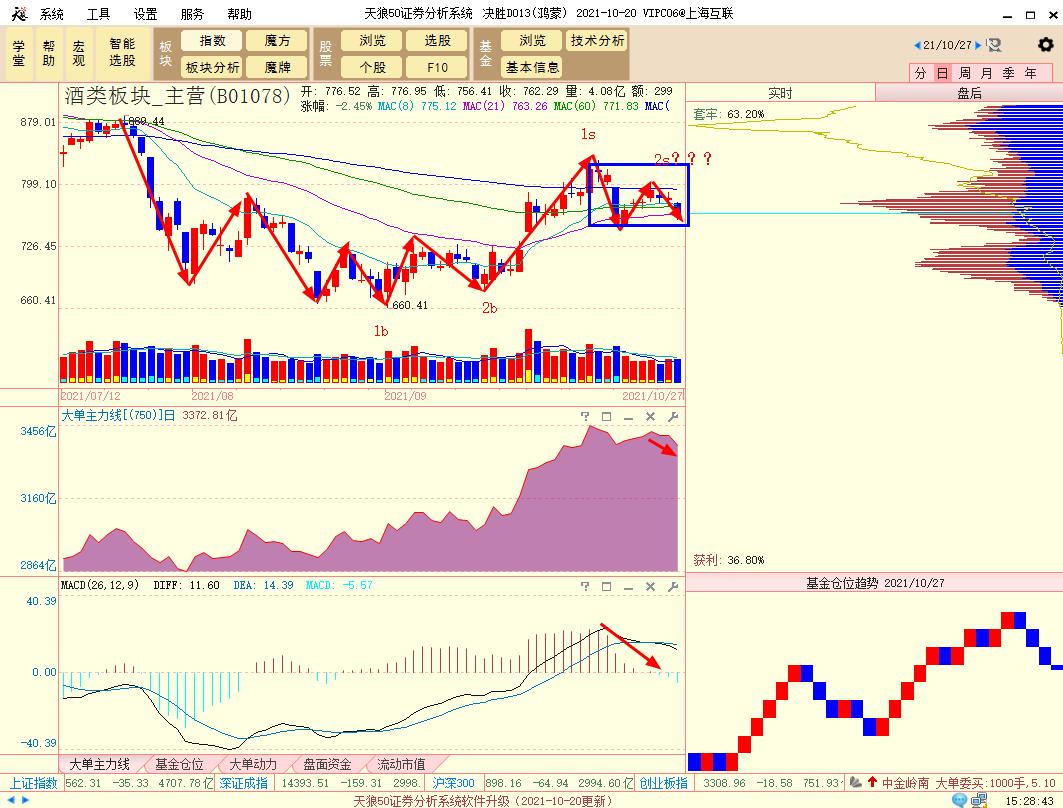Open the 学堂 toolbar button
This screenshot has height=808, width=1063.
tap(18, 54)
